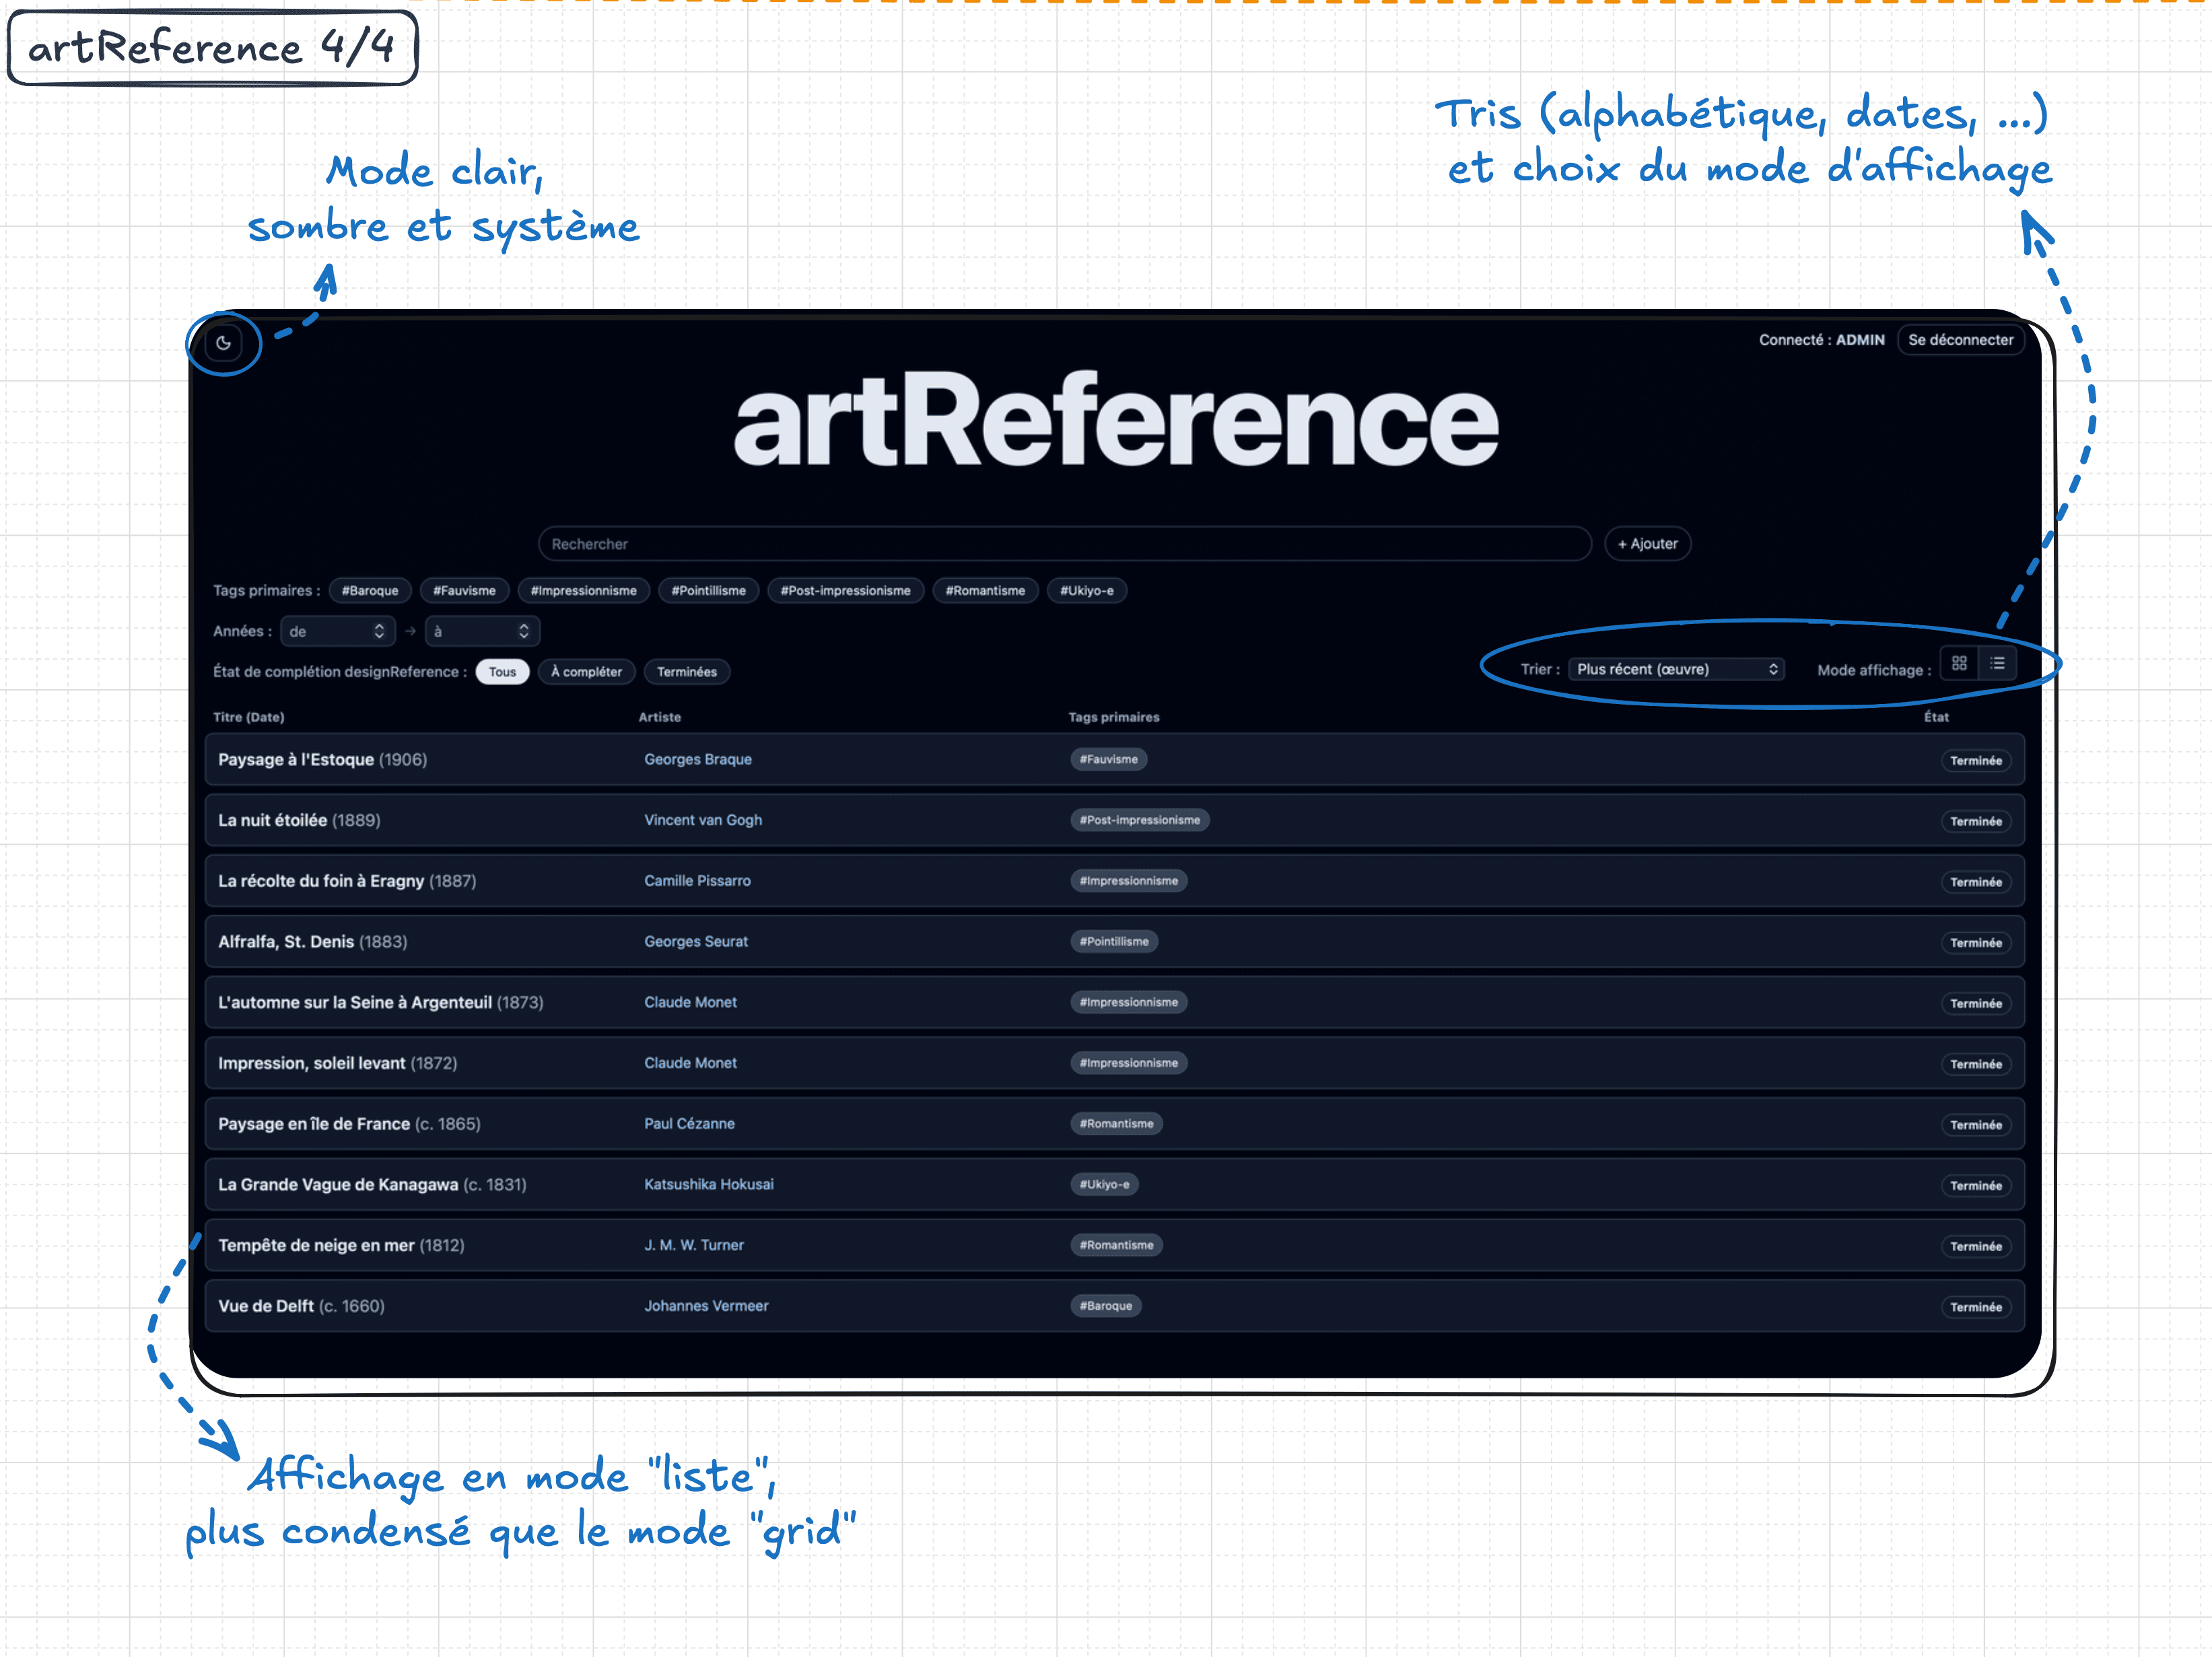Viewport: 2212px width, 1657px height.
Task: Filter by #Baroque primary tag
Action: click(369, 591)
